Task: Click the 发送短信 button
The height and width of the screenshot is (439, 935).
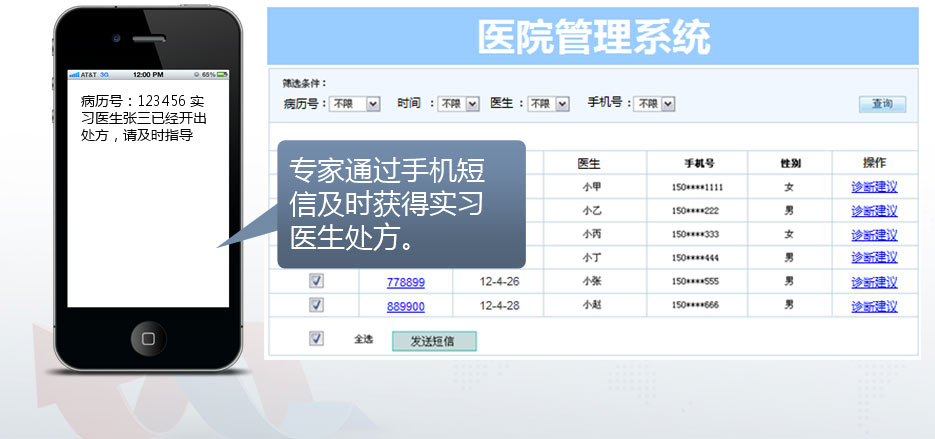Action: [434, 341]
